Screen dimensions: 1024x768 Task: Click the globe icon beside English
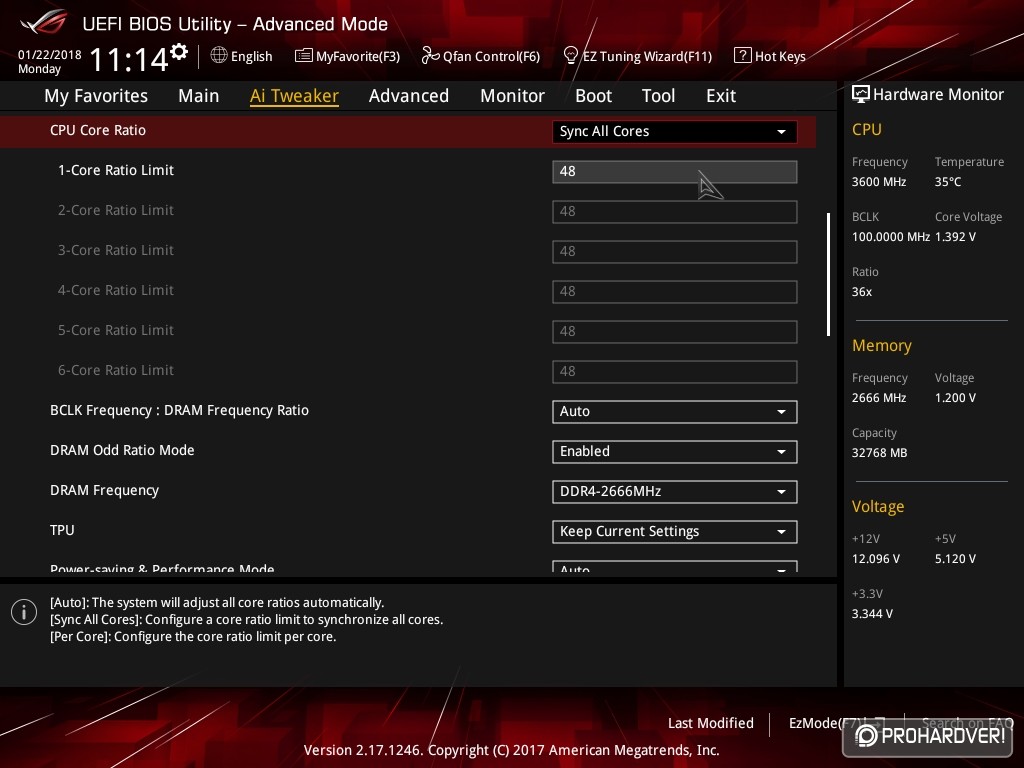pos(219,56)
